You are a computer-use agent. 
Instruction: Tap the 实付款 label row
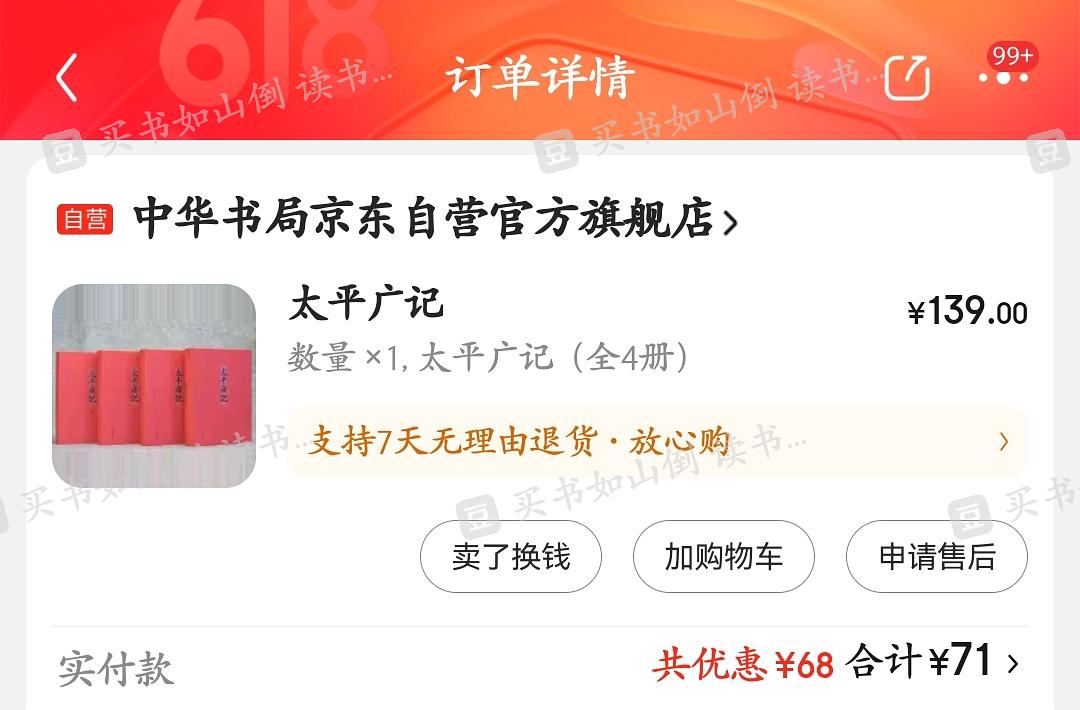pos(539,665)
